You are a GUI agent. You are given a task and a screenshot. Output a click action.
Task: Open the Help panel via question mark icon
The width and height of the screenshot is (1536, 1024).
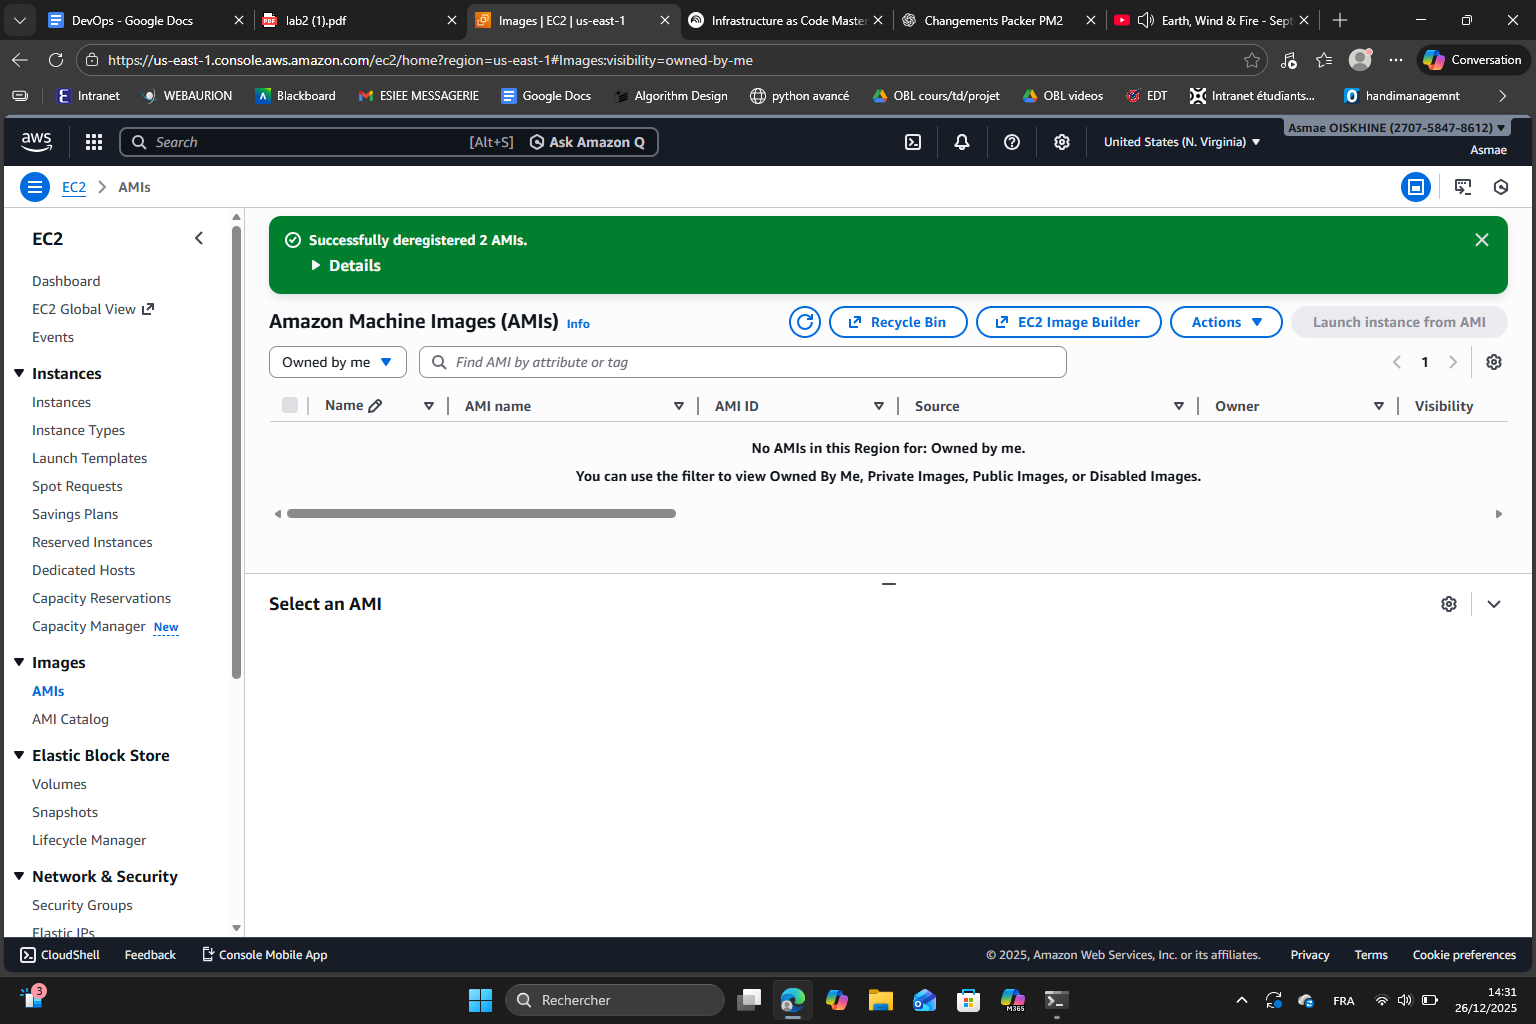click(x=1011, y=141)
